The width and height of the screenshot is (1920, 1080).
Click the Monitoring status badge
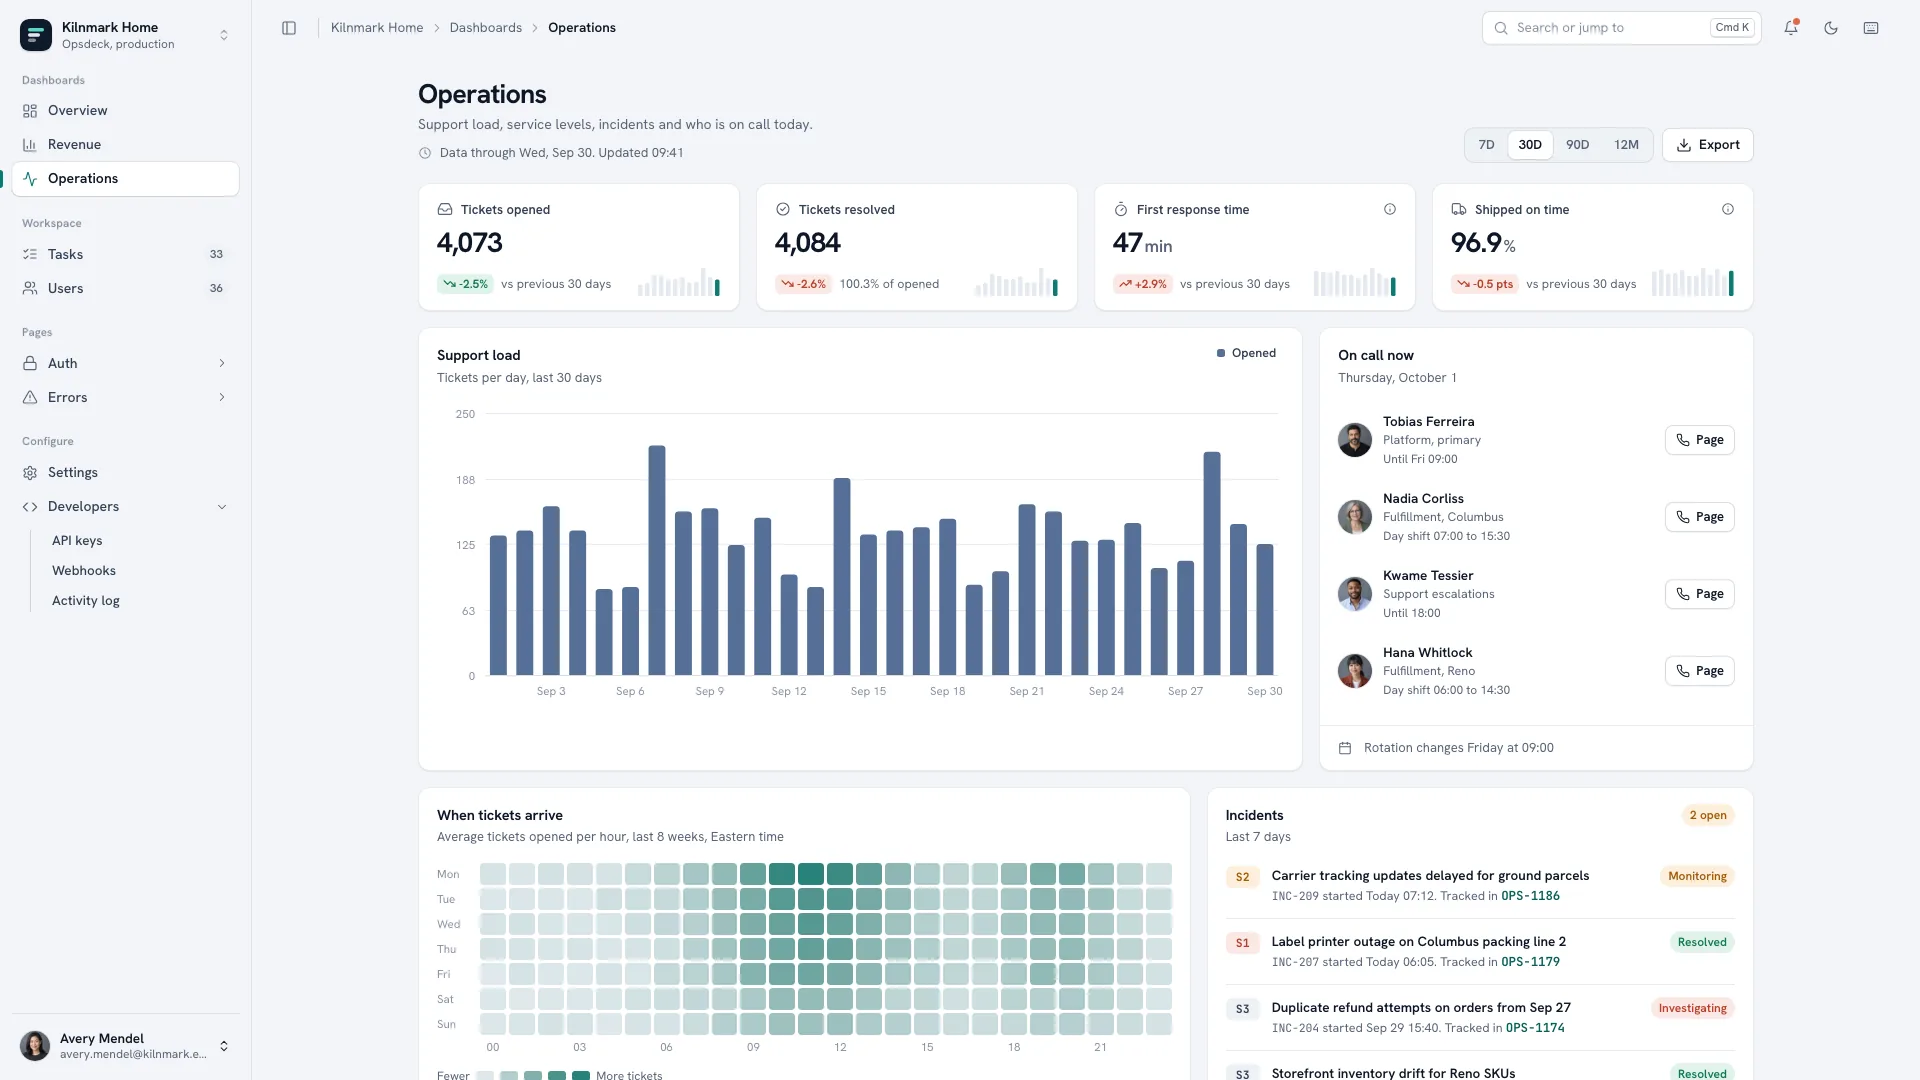[1697, 876]
